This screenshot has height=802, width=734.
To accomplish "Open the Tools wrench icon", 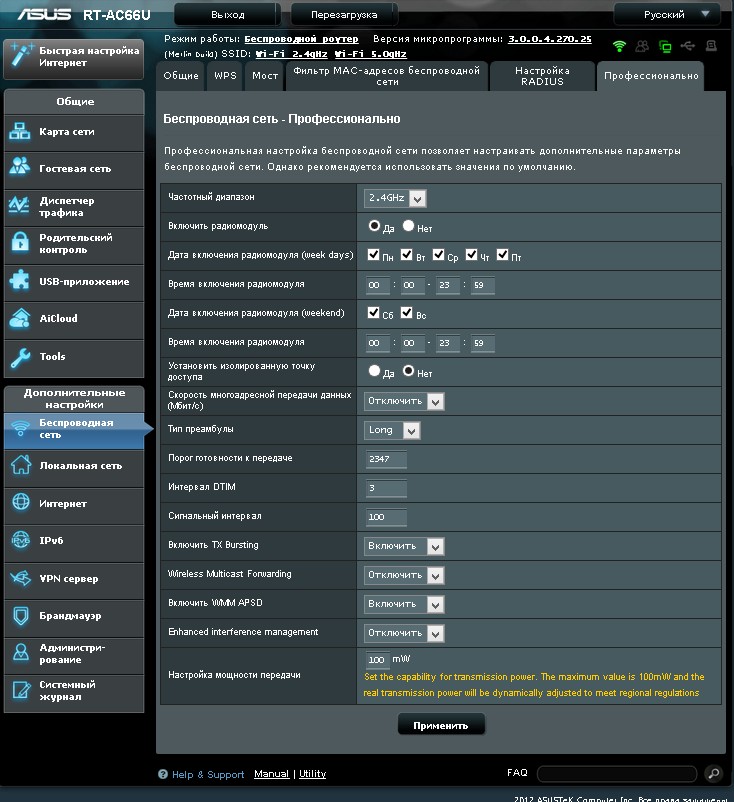I will [20, 357].
